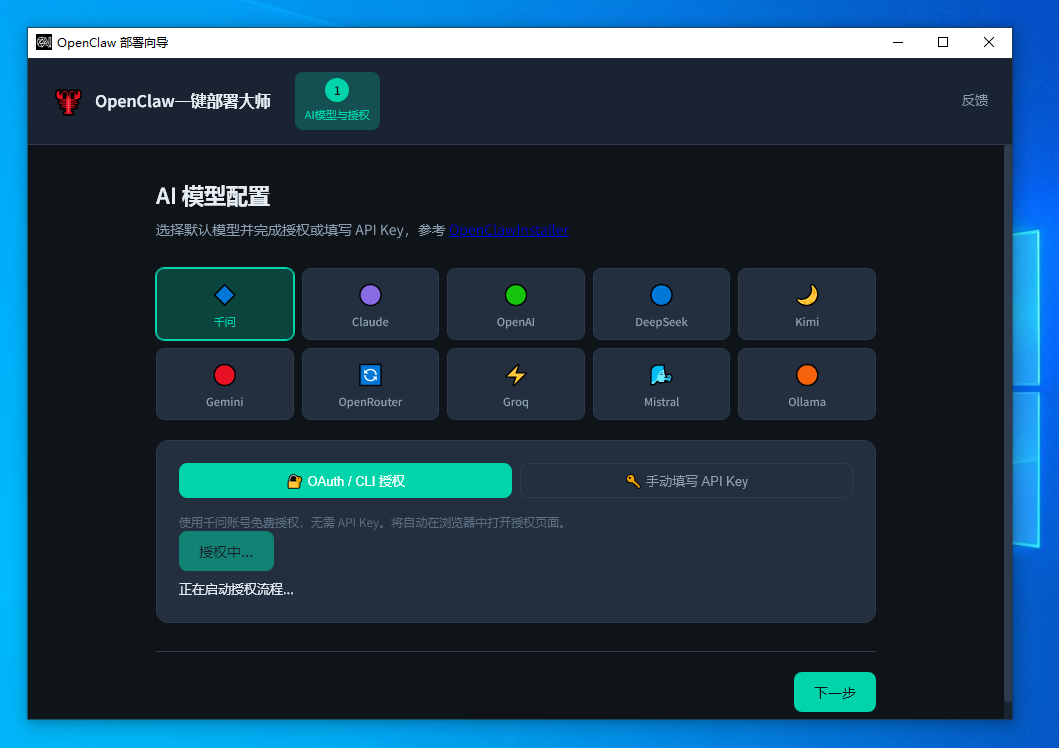Click the 授权中... button
Viewport: 1059px width, 748px height.
point(226,551)
